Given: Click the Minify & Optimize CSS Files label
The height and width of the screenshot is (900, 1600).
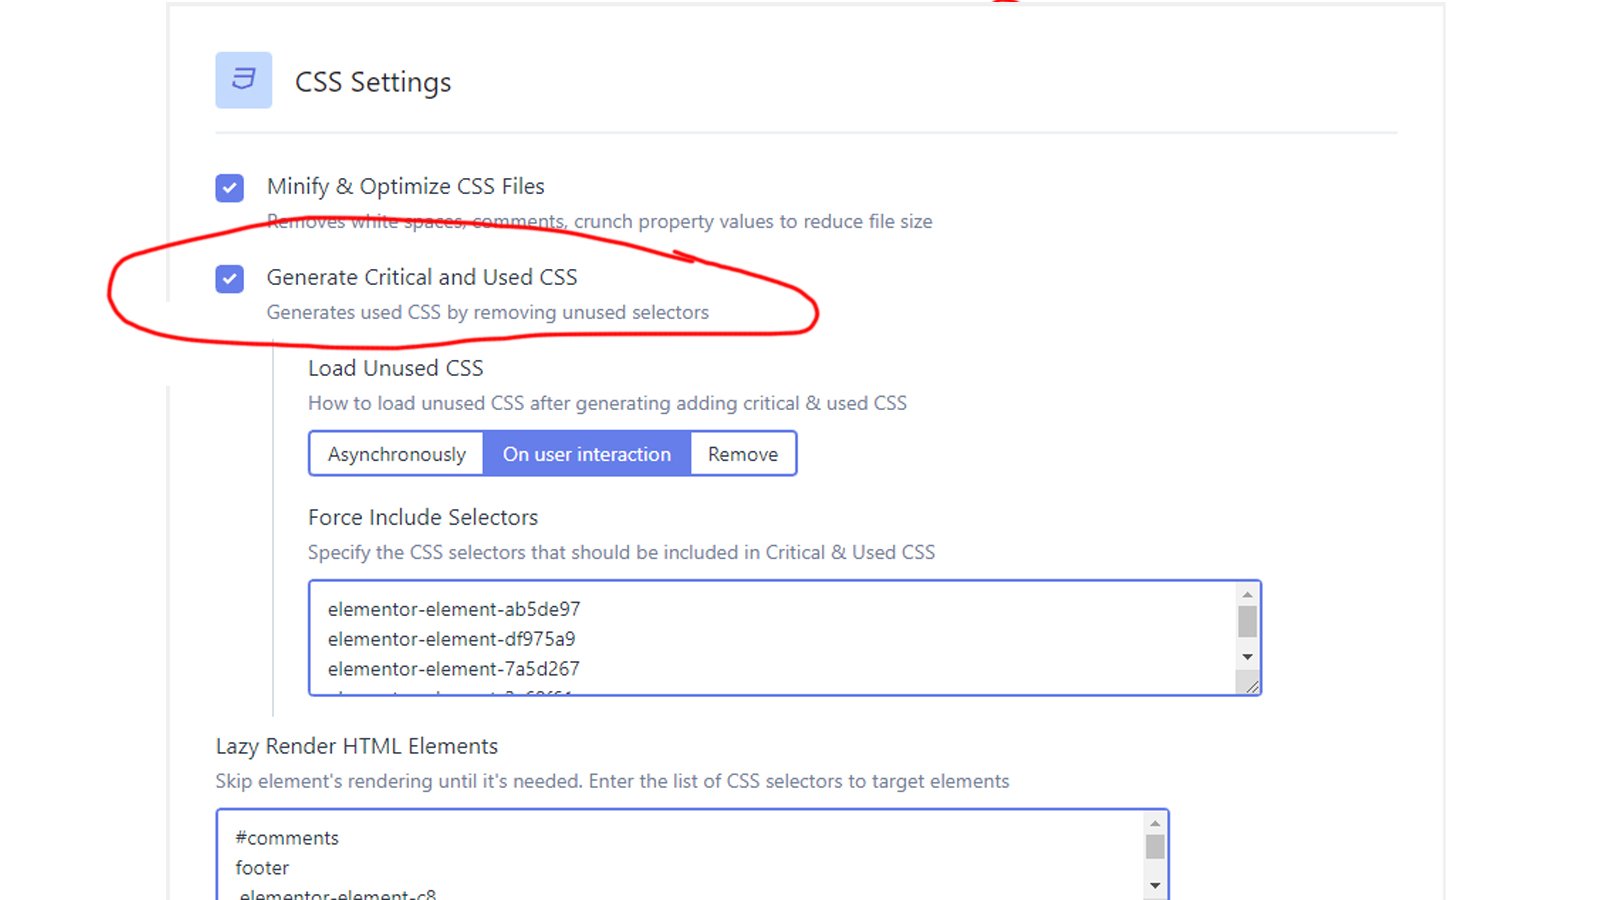Looking at the screenshot, I should point(405,187).
